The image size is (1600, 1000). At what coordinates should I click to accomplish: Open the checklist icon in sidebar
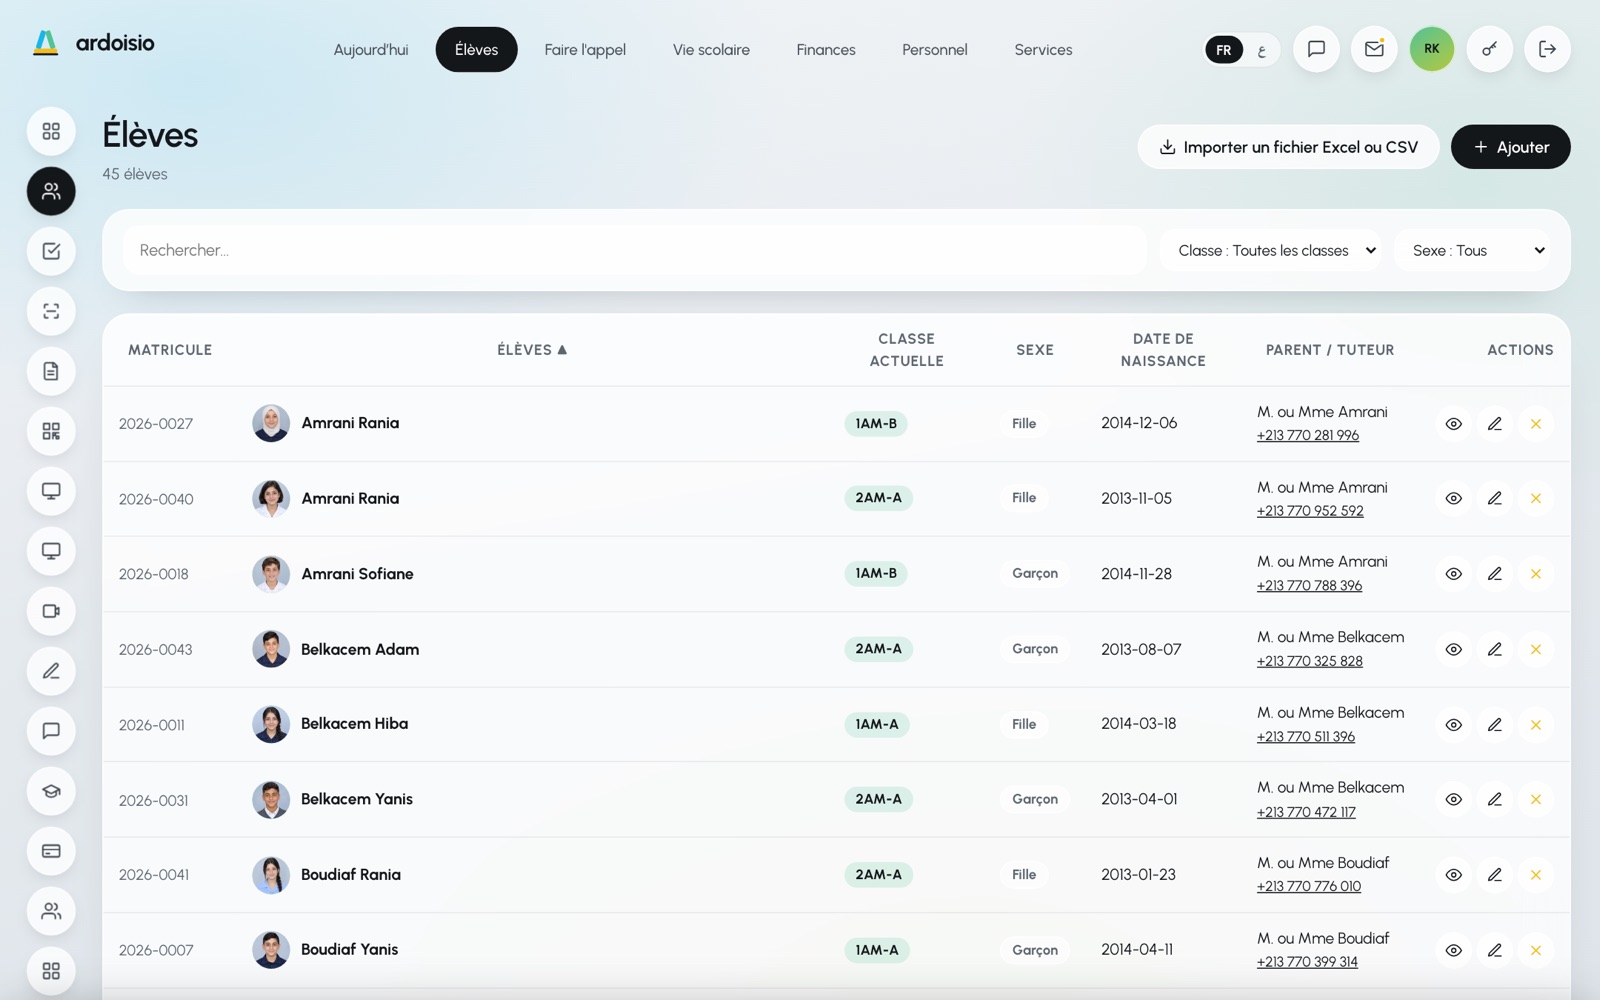click(x=51, y=251)
